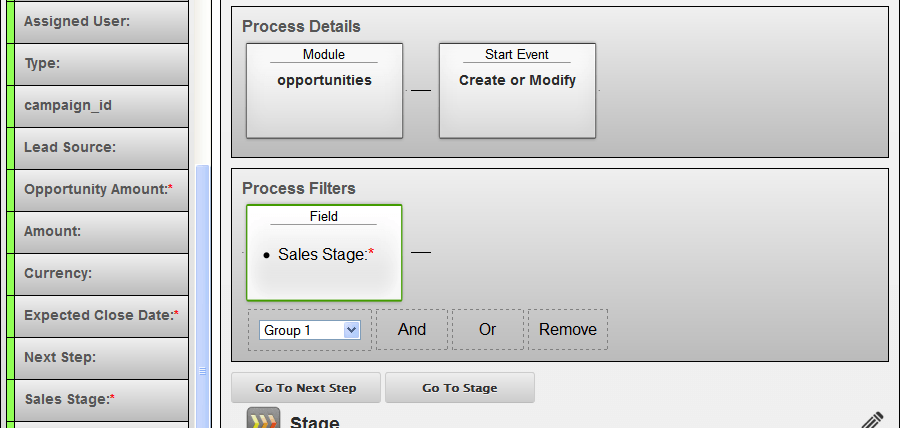
Task: Select Next Step field in list
Action: 101,357
